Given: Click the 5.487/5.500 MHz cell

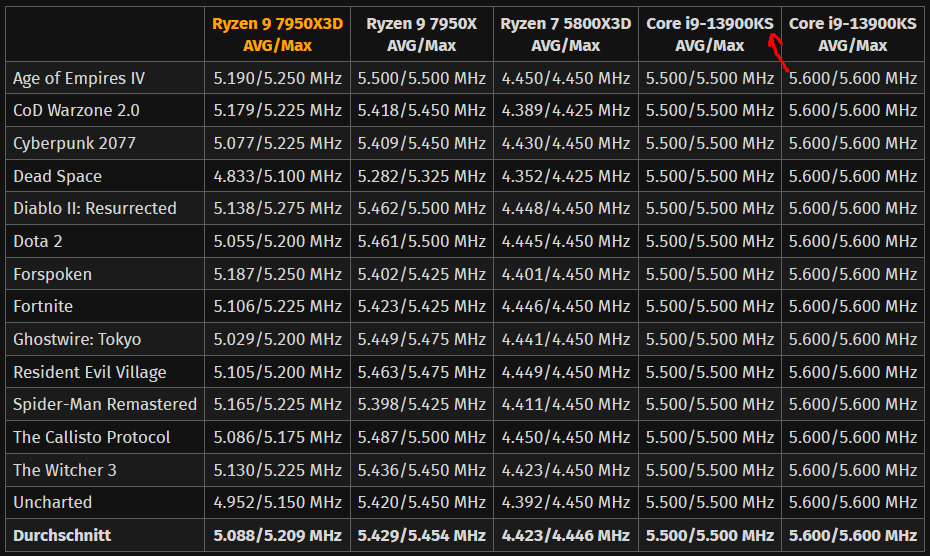Looking at the screenshot, I should click(x=422, y=437).
